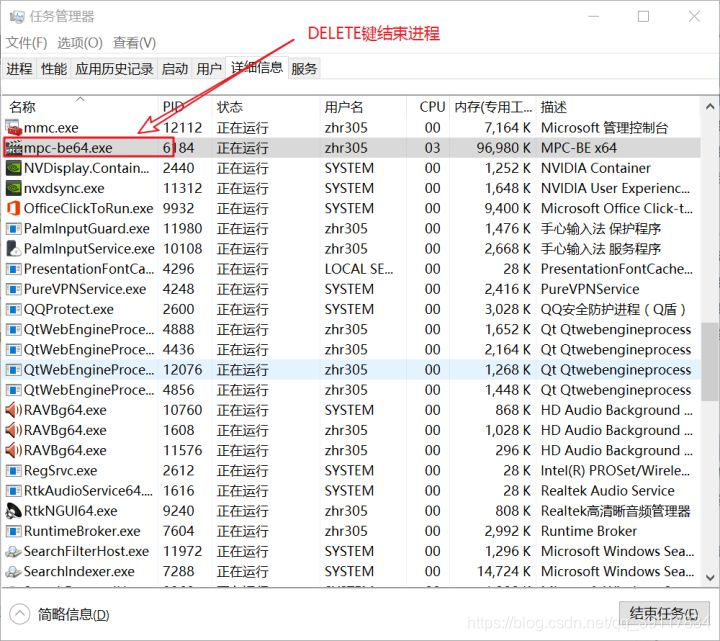The height and width of the screenshot is (641, 720).
Task: Click the RegSrvc.exe icon
Action: coord(13,471)
